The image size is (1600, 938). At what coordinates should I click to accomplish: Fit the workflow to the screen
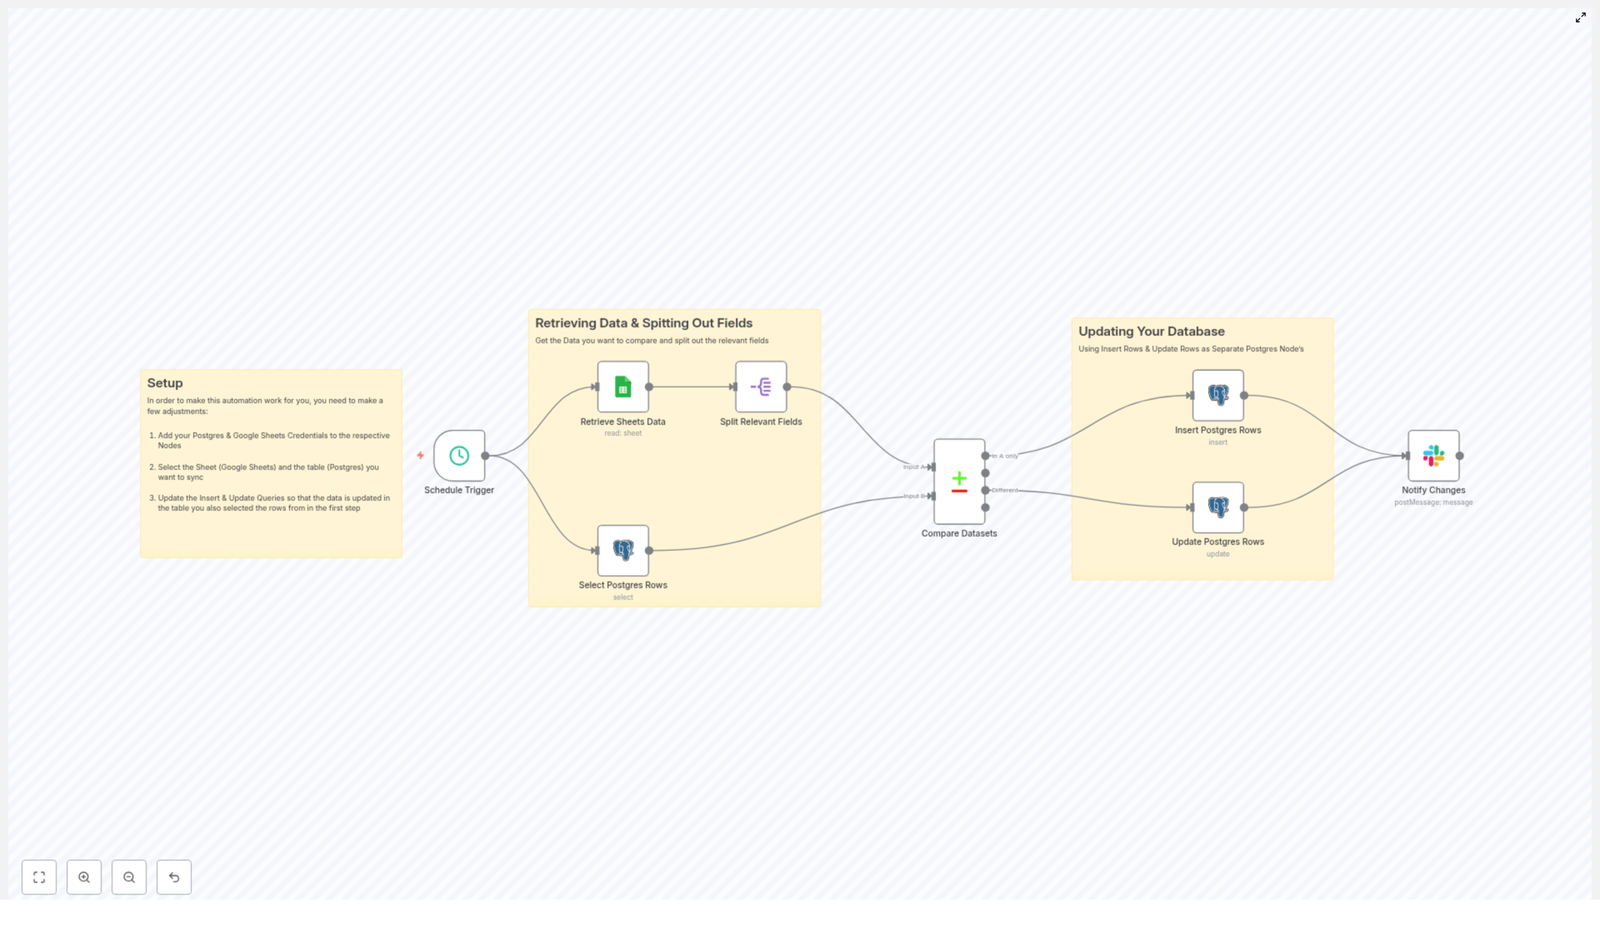39,877
